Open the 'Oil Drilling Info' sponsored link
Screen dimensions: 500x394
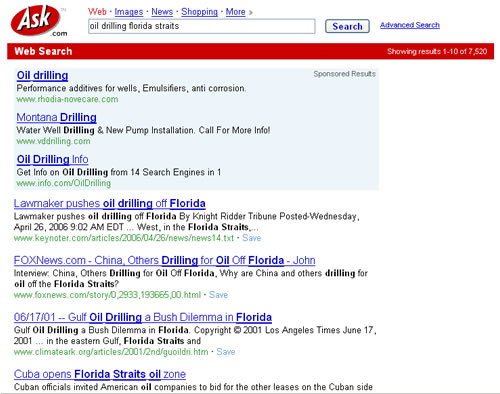point(52,159)
